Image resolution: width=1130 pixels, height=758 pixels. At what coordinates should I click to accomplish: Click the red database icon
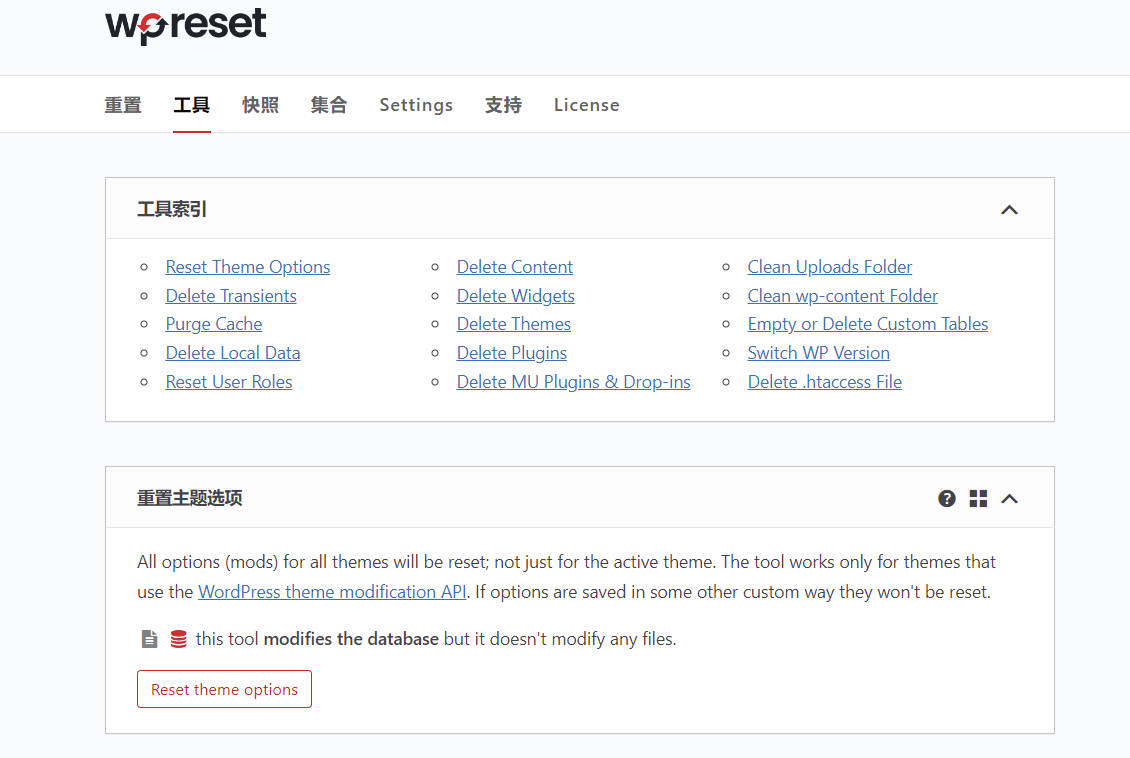click(x=179, y=639)
